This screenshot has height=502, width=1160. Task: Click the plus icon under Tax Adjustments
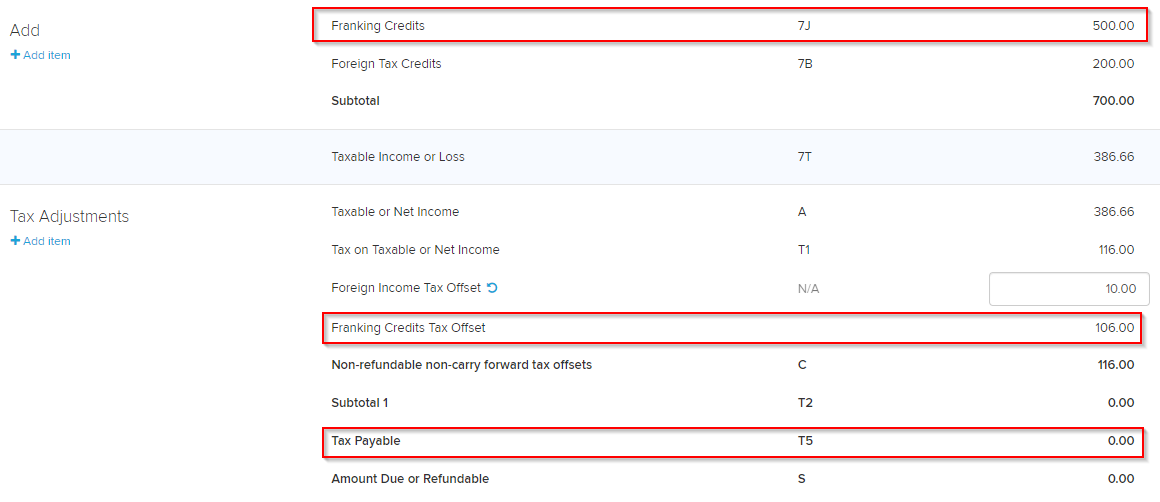pyautogui.click(x=15, y=241)
